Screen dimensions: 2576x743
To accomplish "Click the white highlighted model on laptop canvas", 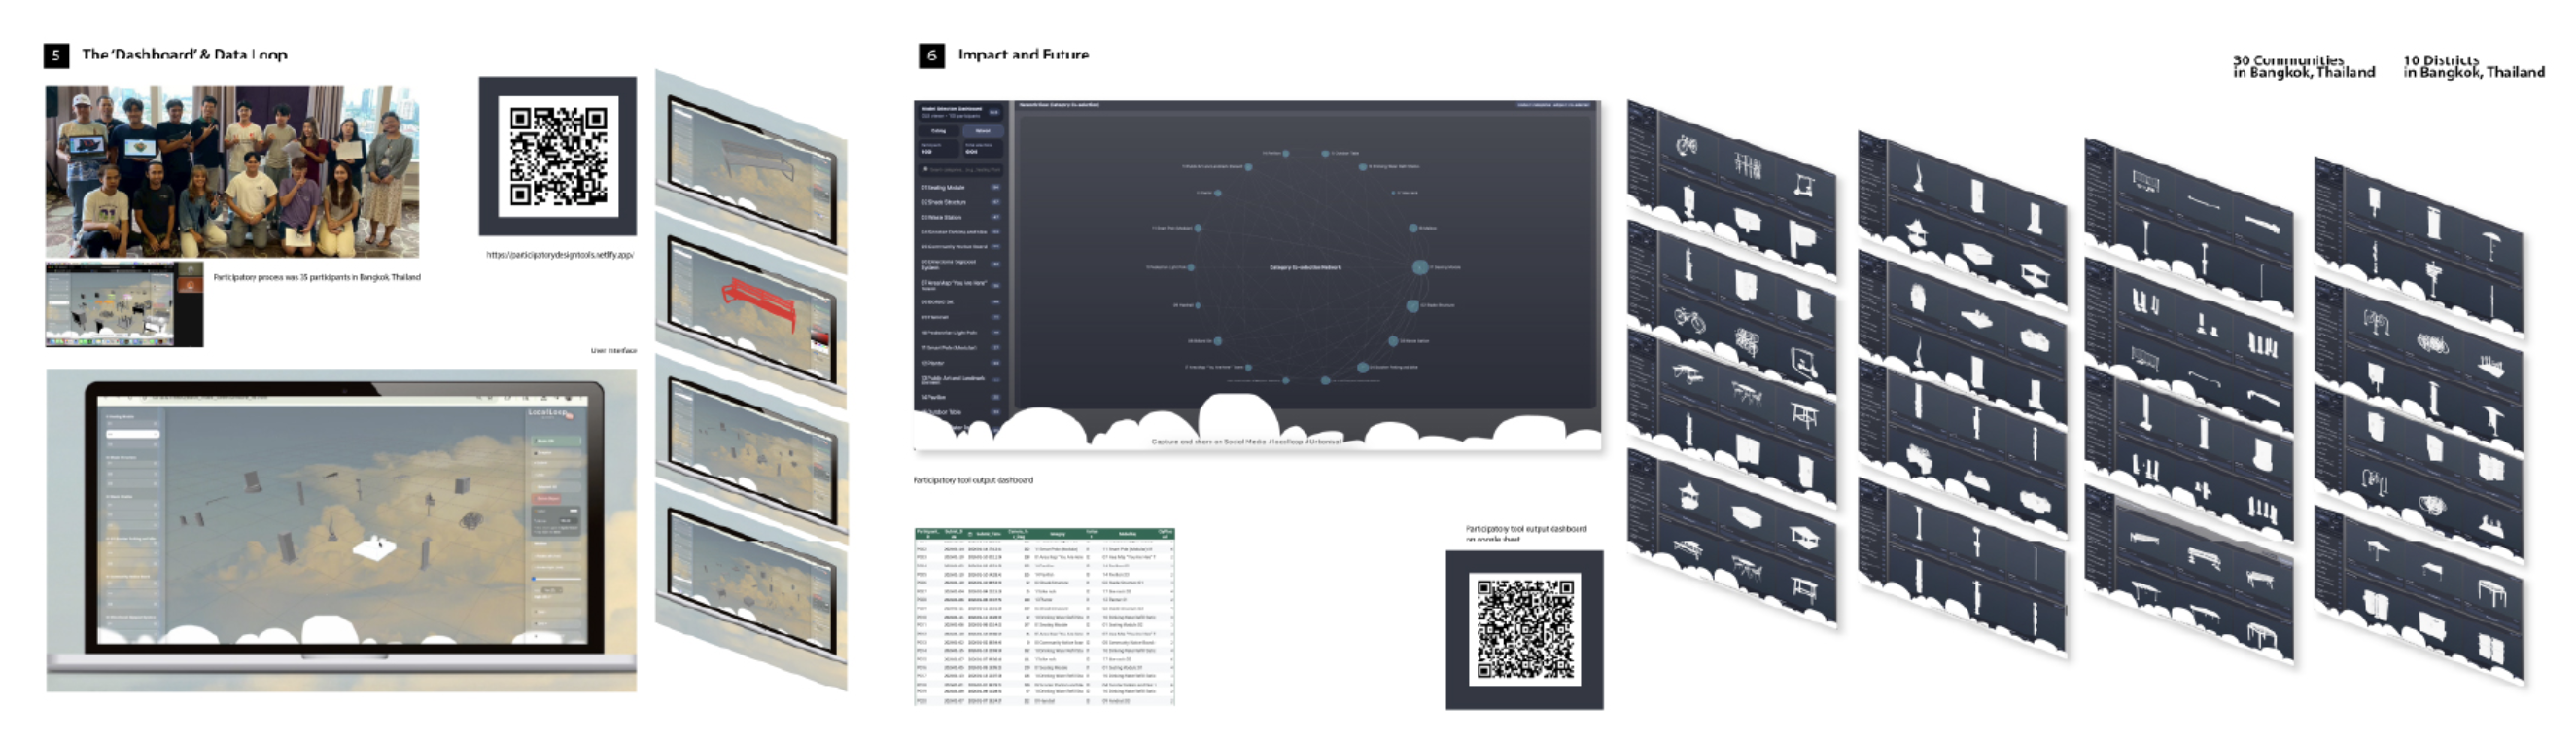I will click(376, 546).
